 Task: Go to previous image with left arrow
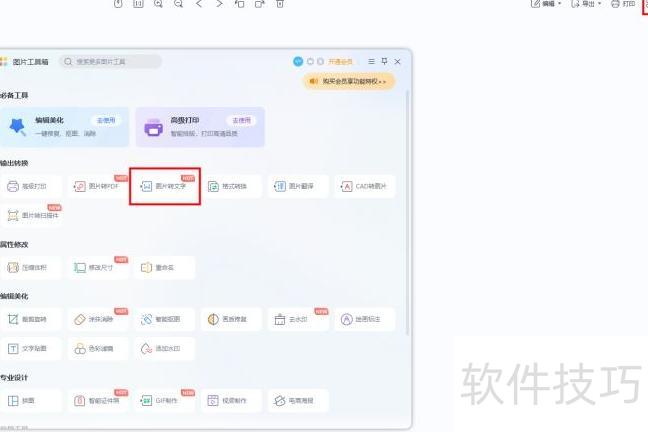pyautogui.click(x=199, y=4)
